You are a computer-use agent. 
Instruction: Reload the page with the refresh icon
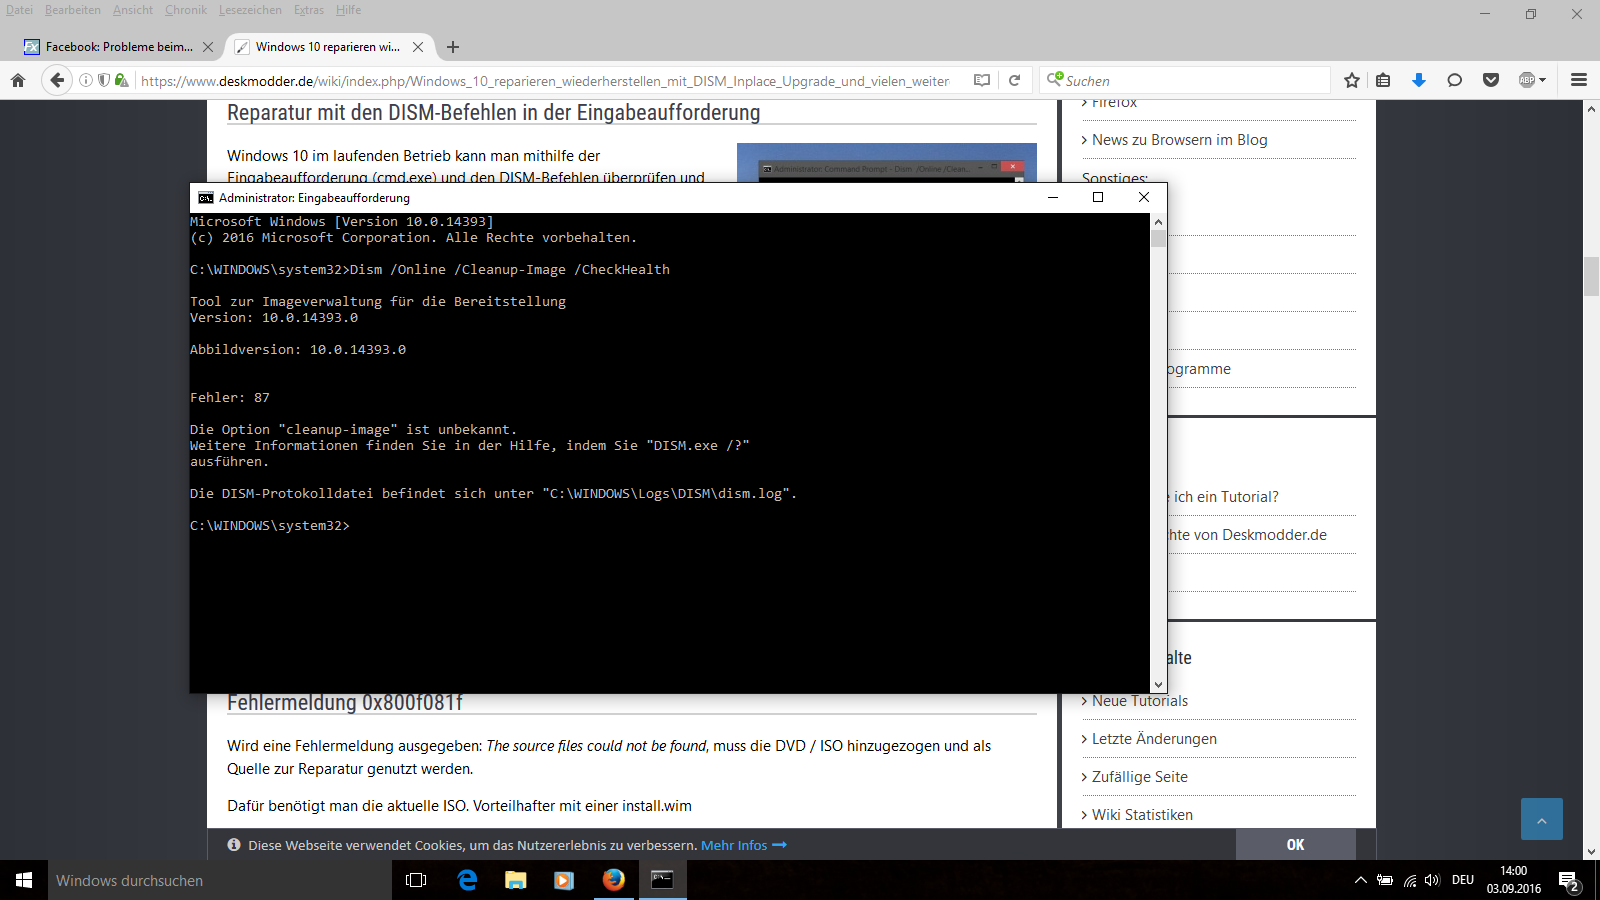coord(1014,80)
